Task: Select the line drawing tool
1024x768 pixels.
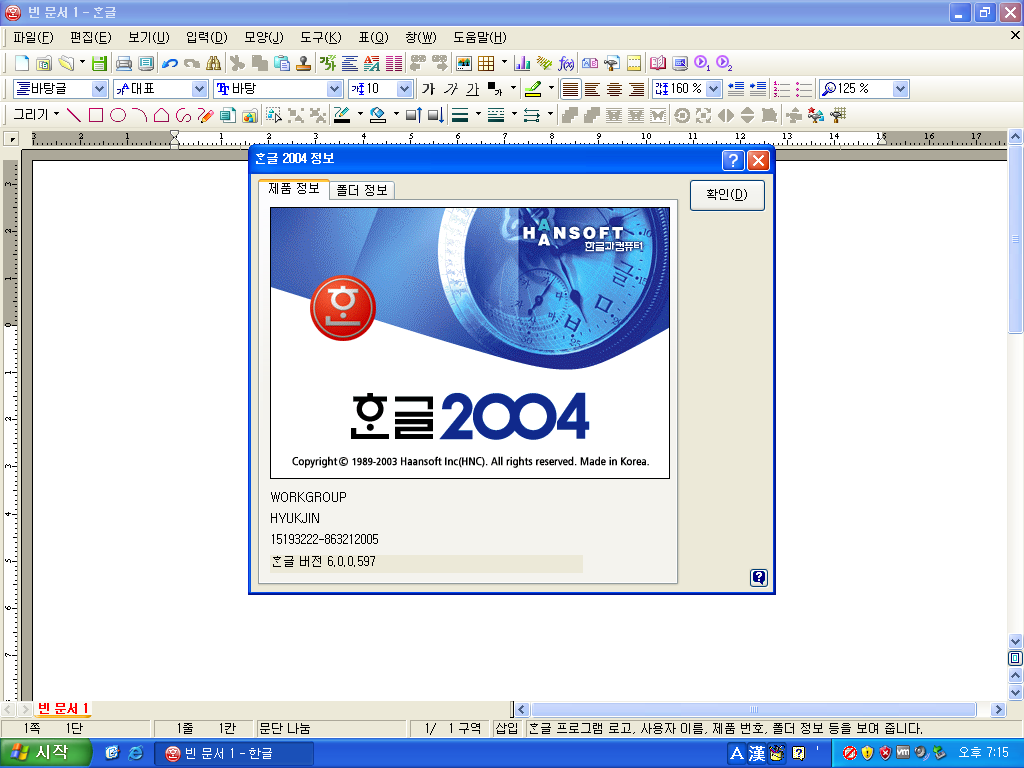Action: (74, 116)
